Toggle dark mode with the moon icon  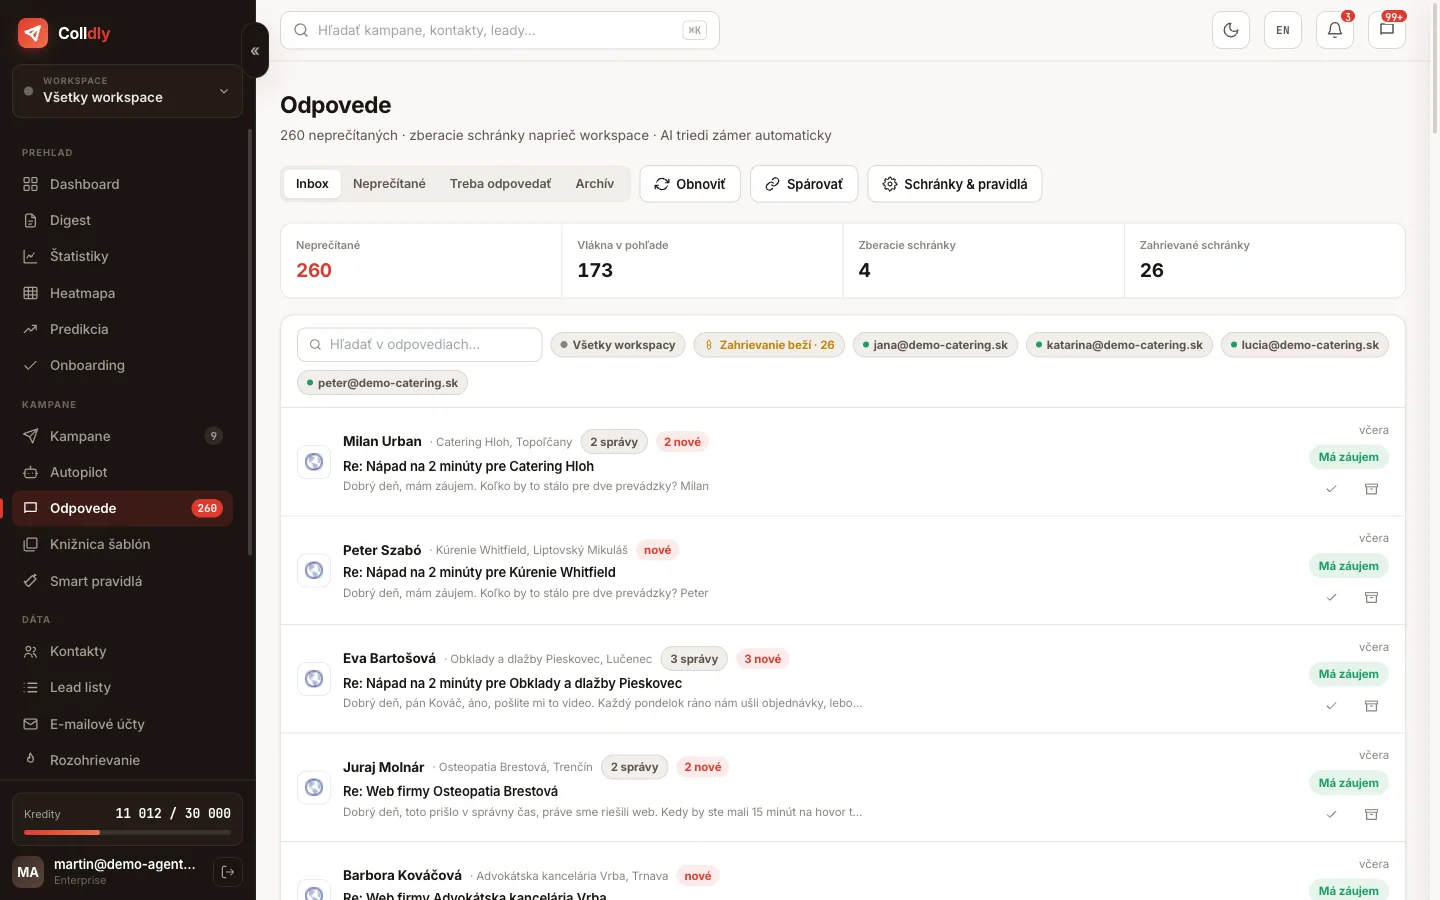point(1231,30)
